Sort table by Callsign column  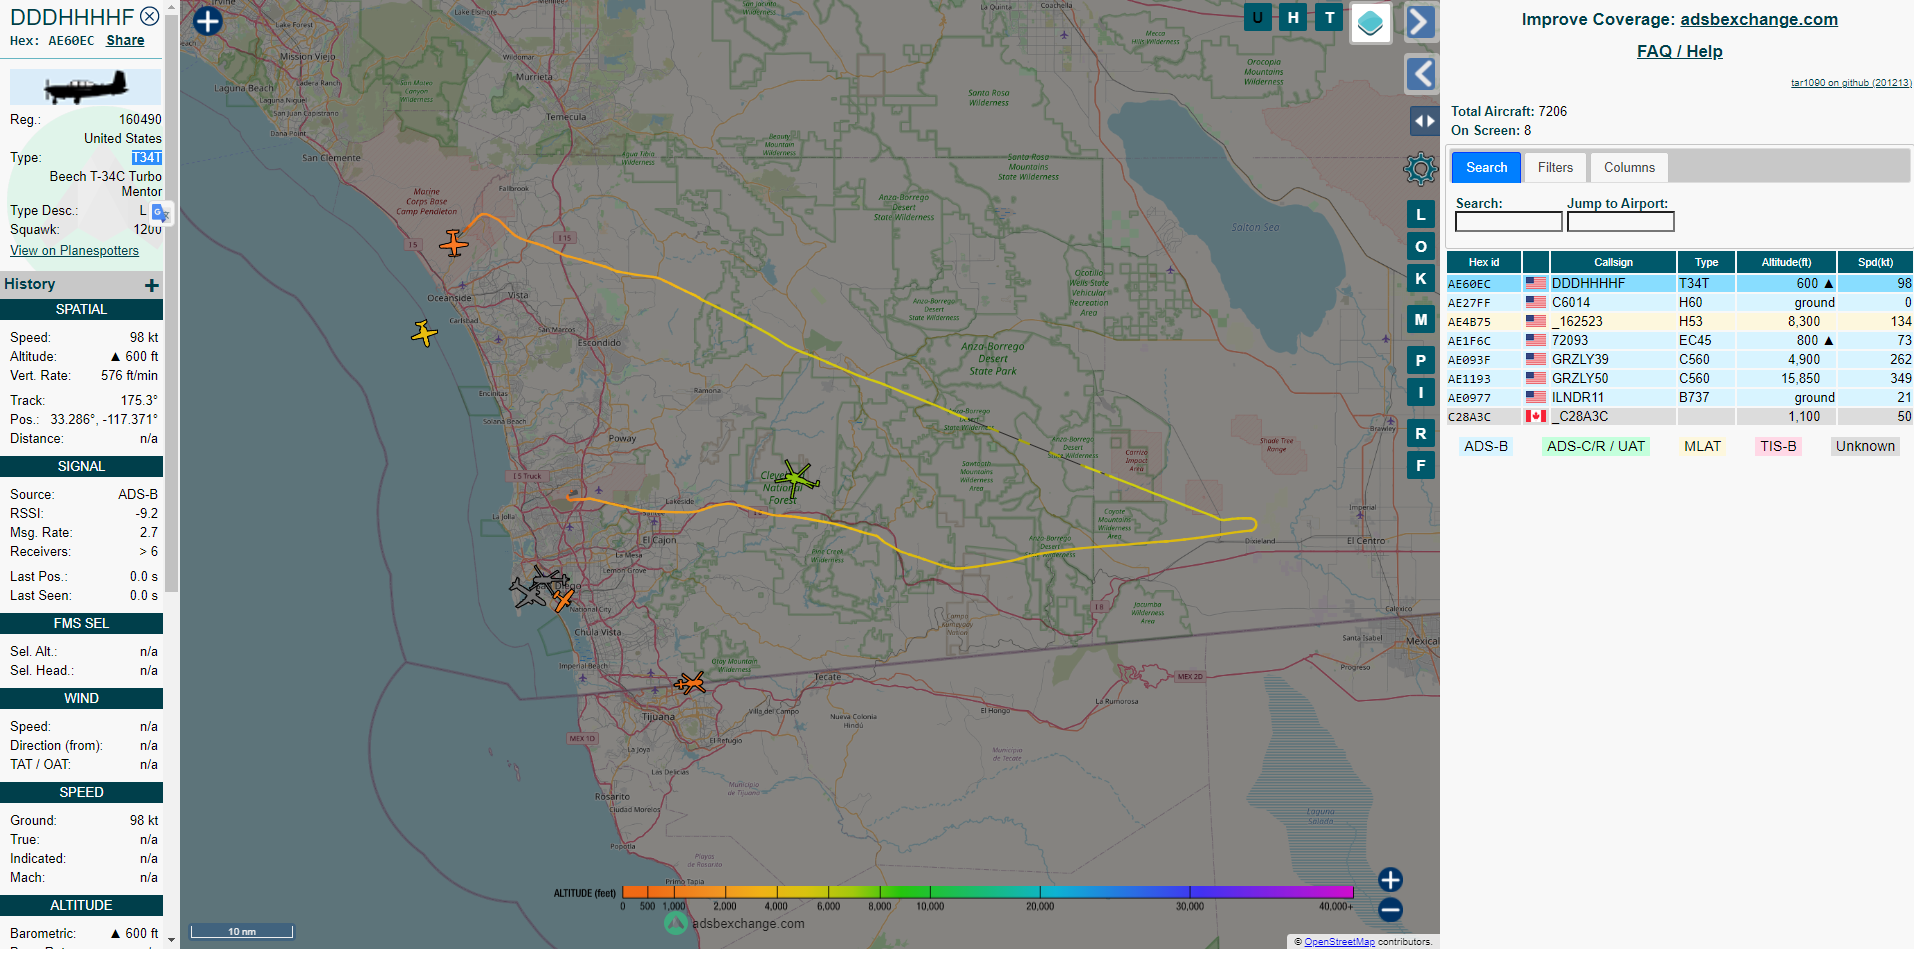point(1613,262)
